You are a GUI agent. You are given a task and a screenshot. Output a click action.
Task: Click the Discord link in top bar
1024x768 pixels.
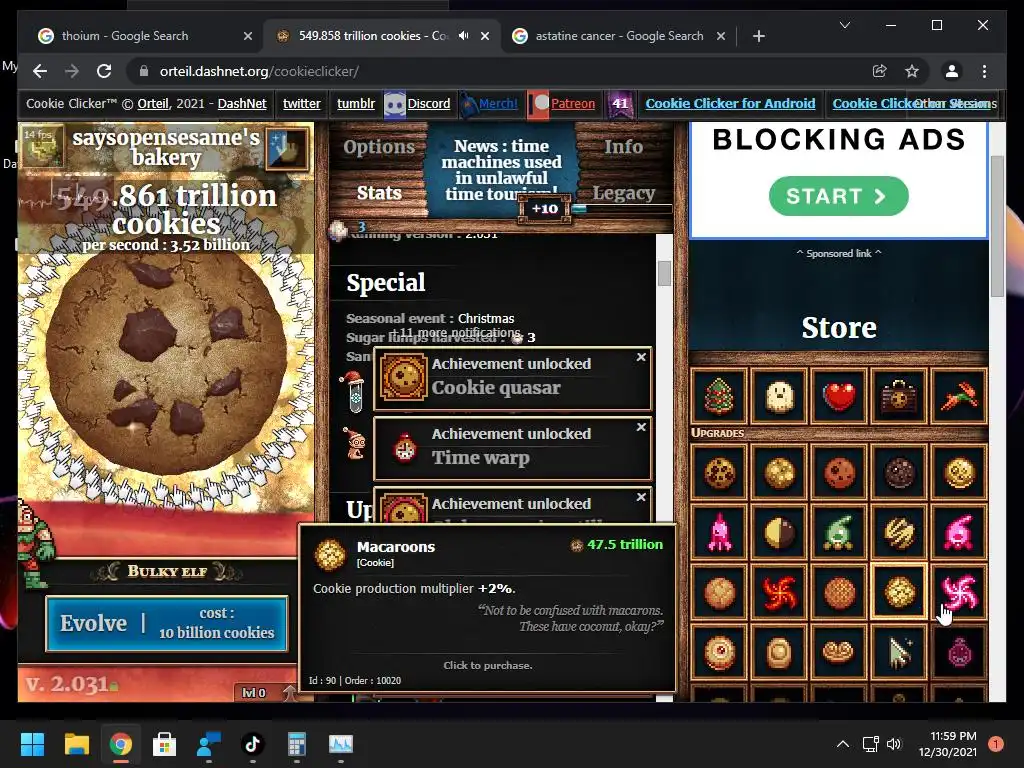[428, 103]
